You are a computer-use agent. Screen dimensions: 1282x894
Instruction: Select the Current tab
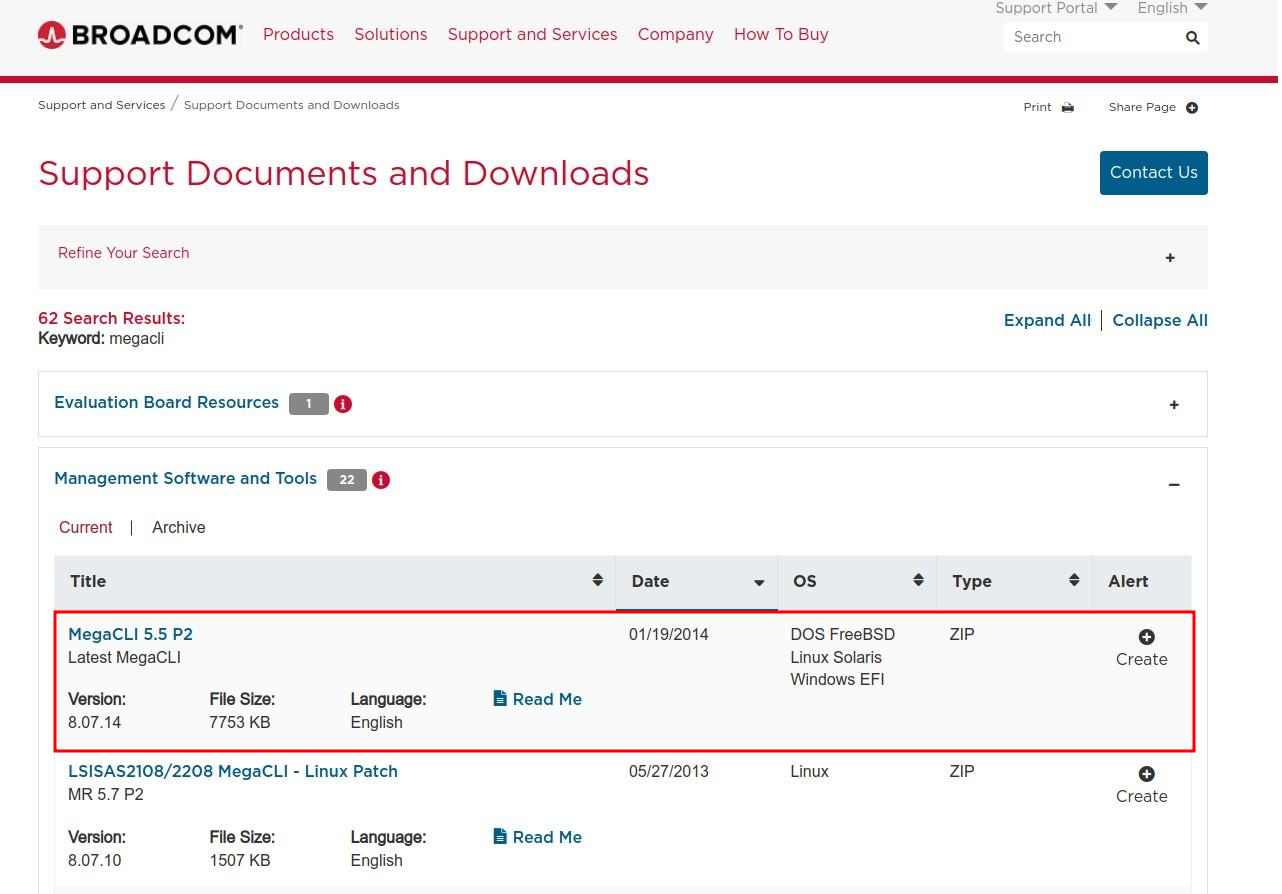86,527
